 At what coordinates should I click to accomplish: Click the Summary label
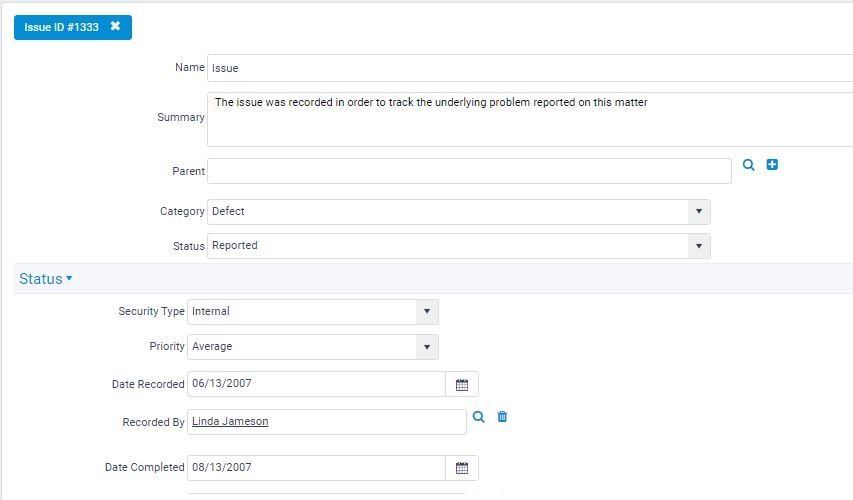pyautogui.click(x=181, y=117)
